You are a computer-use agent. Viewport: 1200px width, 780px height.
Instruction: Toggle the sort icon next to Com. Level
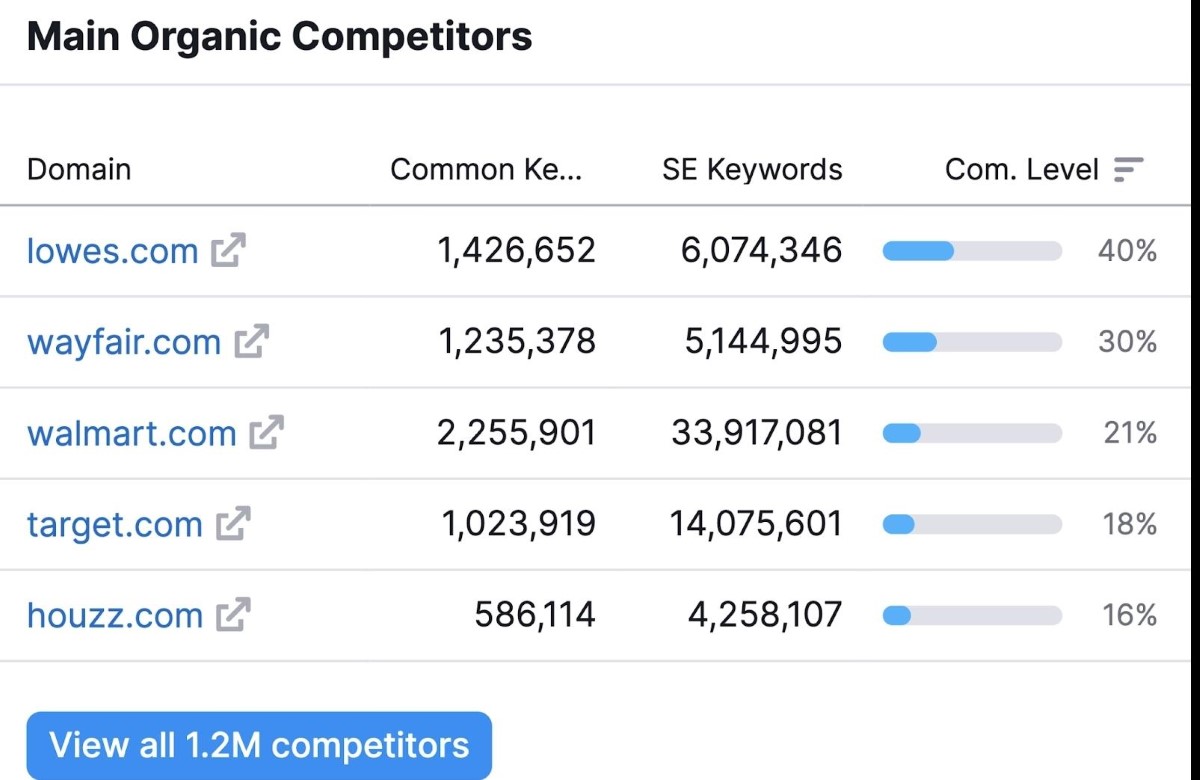tap(1128, 170)
